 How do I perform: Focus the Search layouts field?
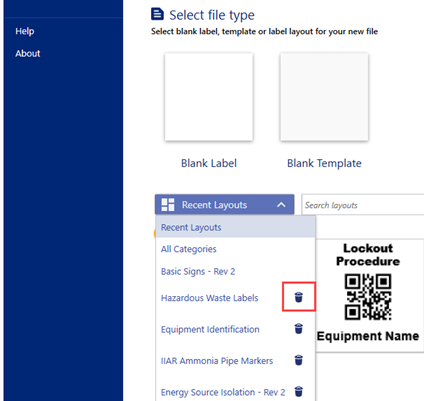point(363,205)
